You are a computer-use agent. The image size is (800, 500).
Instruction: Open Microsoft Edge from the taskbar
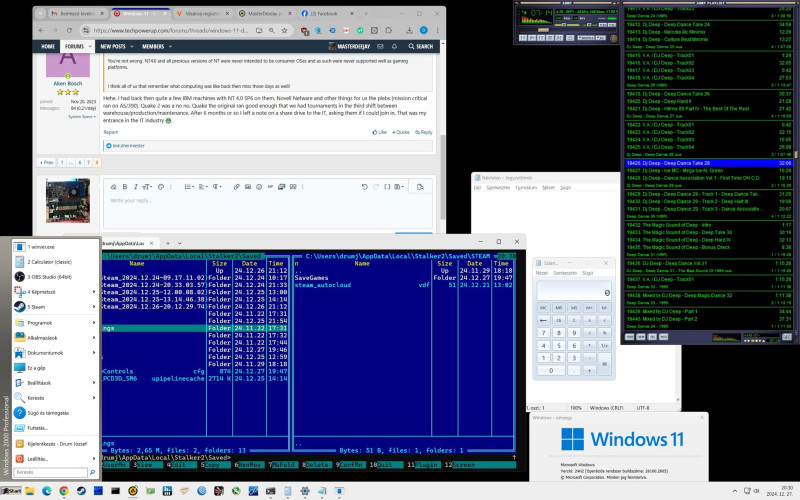click(x=47, y=491)
